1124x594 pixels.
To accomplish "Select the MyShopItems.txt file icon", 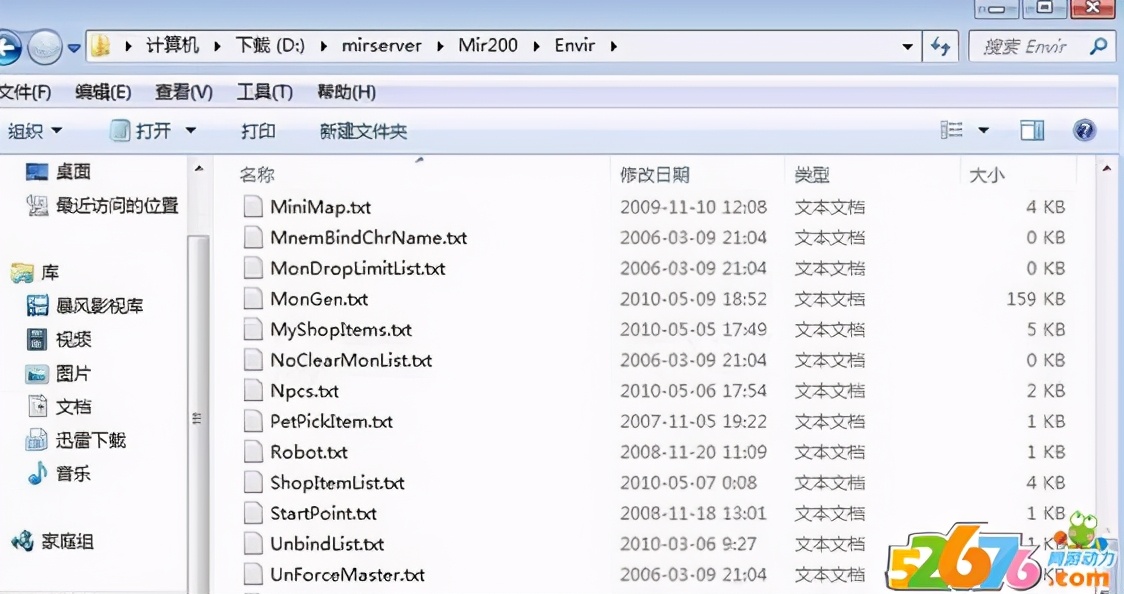I will coord(253,330).
